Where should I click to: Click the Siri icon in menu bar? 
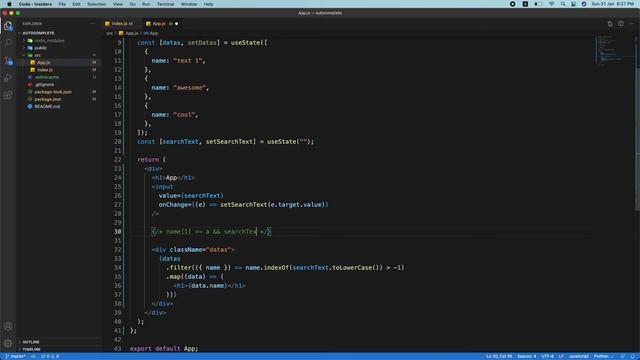tap(584, 4)
